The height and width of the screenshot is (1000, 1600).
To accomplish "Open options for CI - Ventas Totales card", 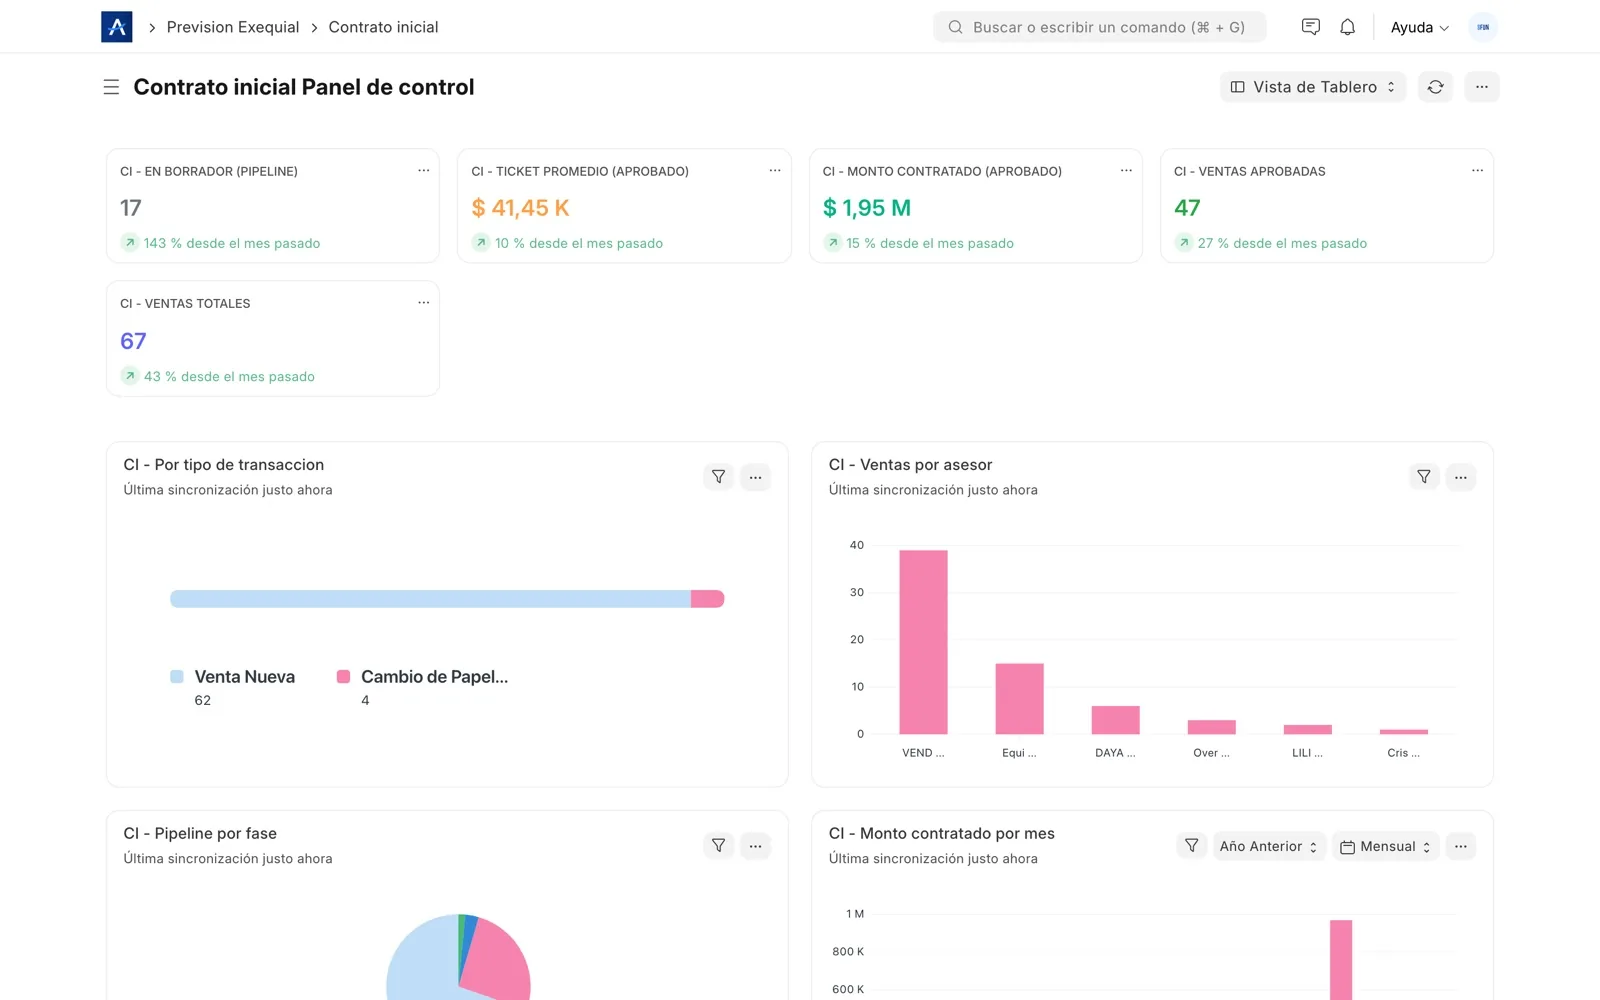I will pos(424,303).
